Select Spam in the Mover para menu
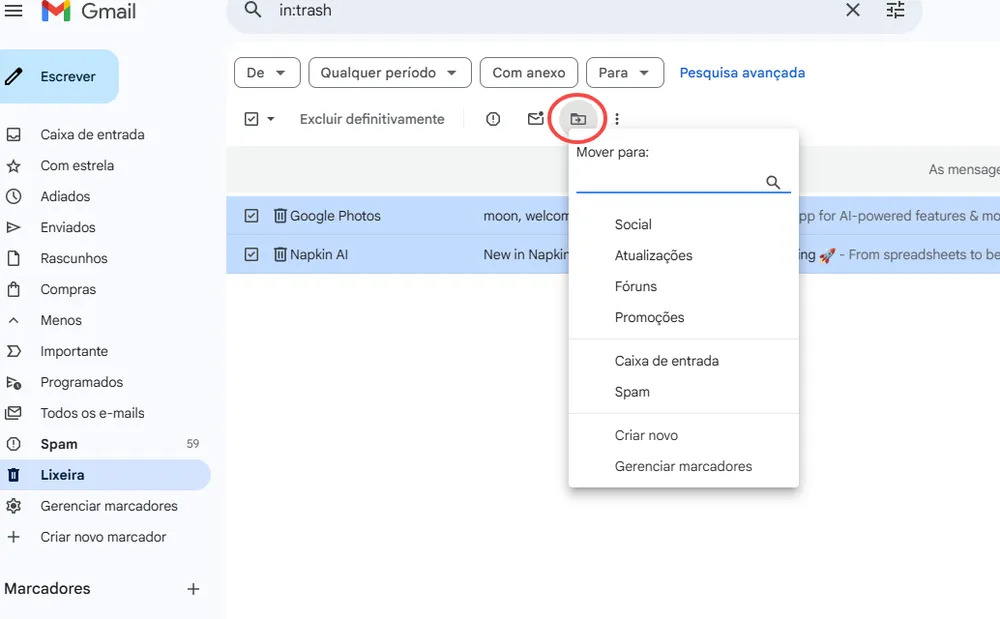The width and height of the screenshot is (1000, 619). pos(631,391)
